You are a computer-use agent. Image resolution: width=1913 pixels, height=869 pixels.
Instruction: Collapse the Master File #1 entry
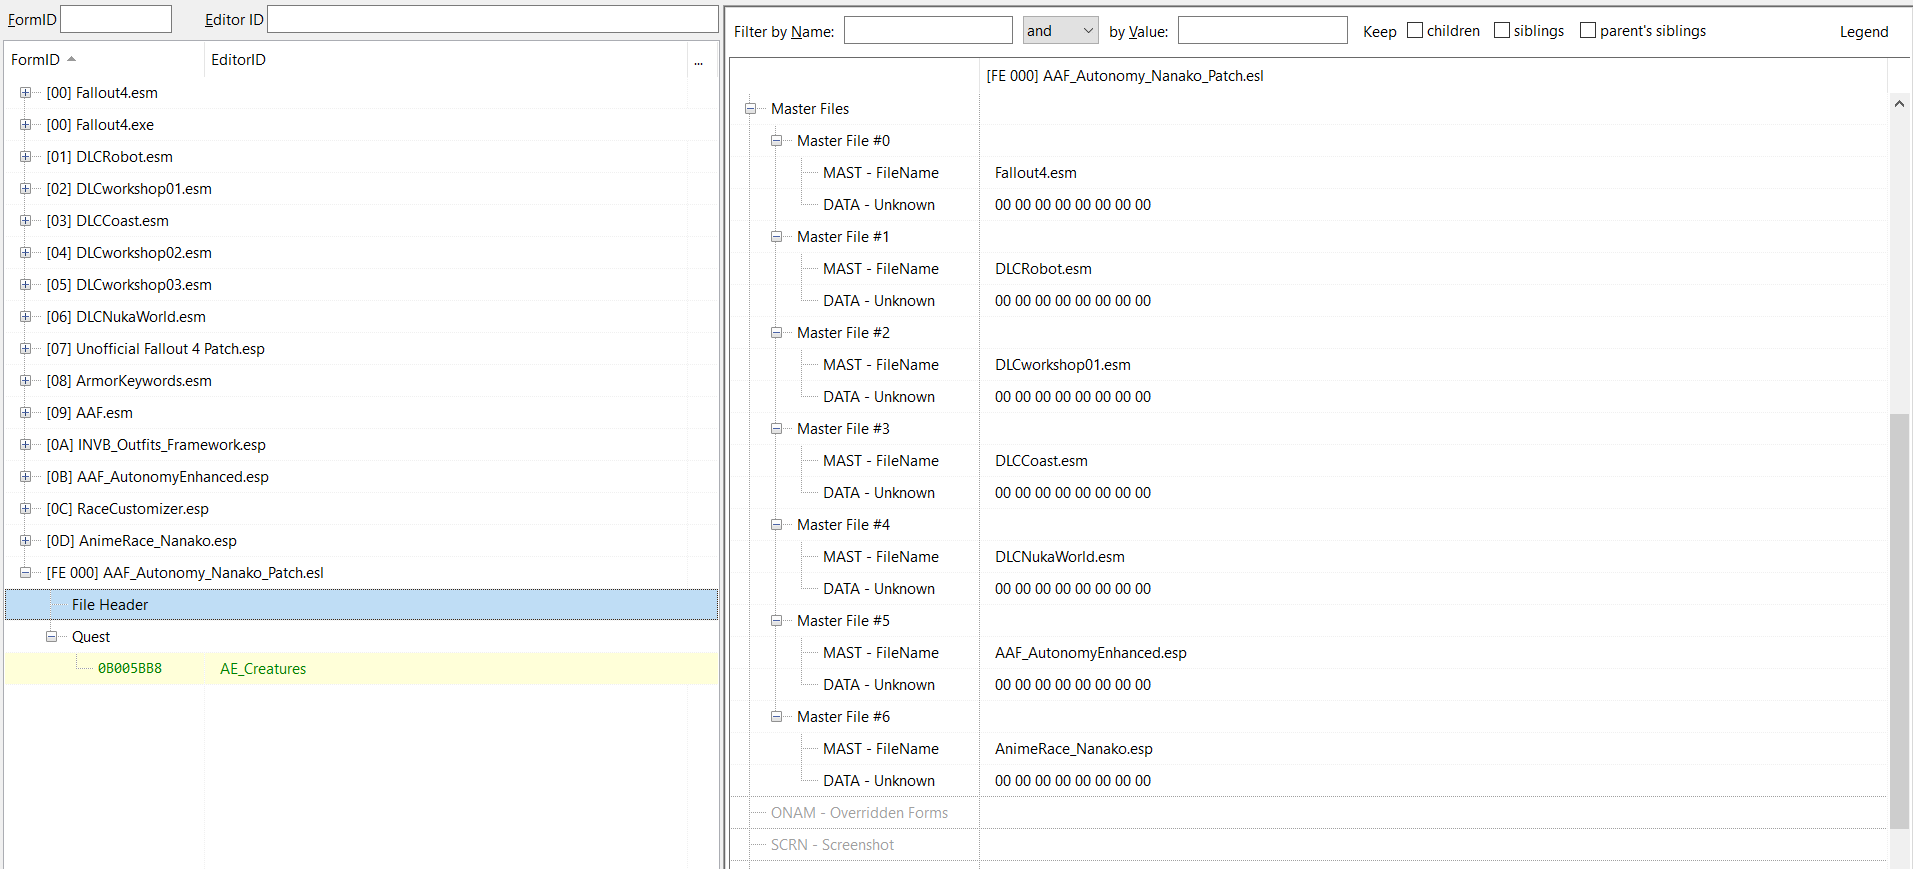[x=776, y=237]
